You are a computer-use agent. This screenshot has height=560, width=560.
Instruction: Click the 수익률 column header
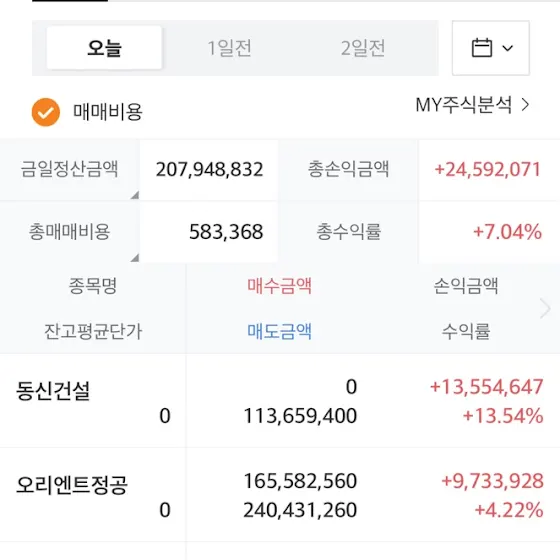click(x=466, y=331)
